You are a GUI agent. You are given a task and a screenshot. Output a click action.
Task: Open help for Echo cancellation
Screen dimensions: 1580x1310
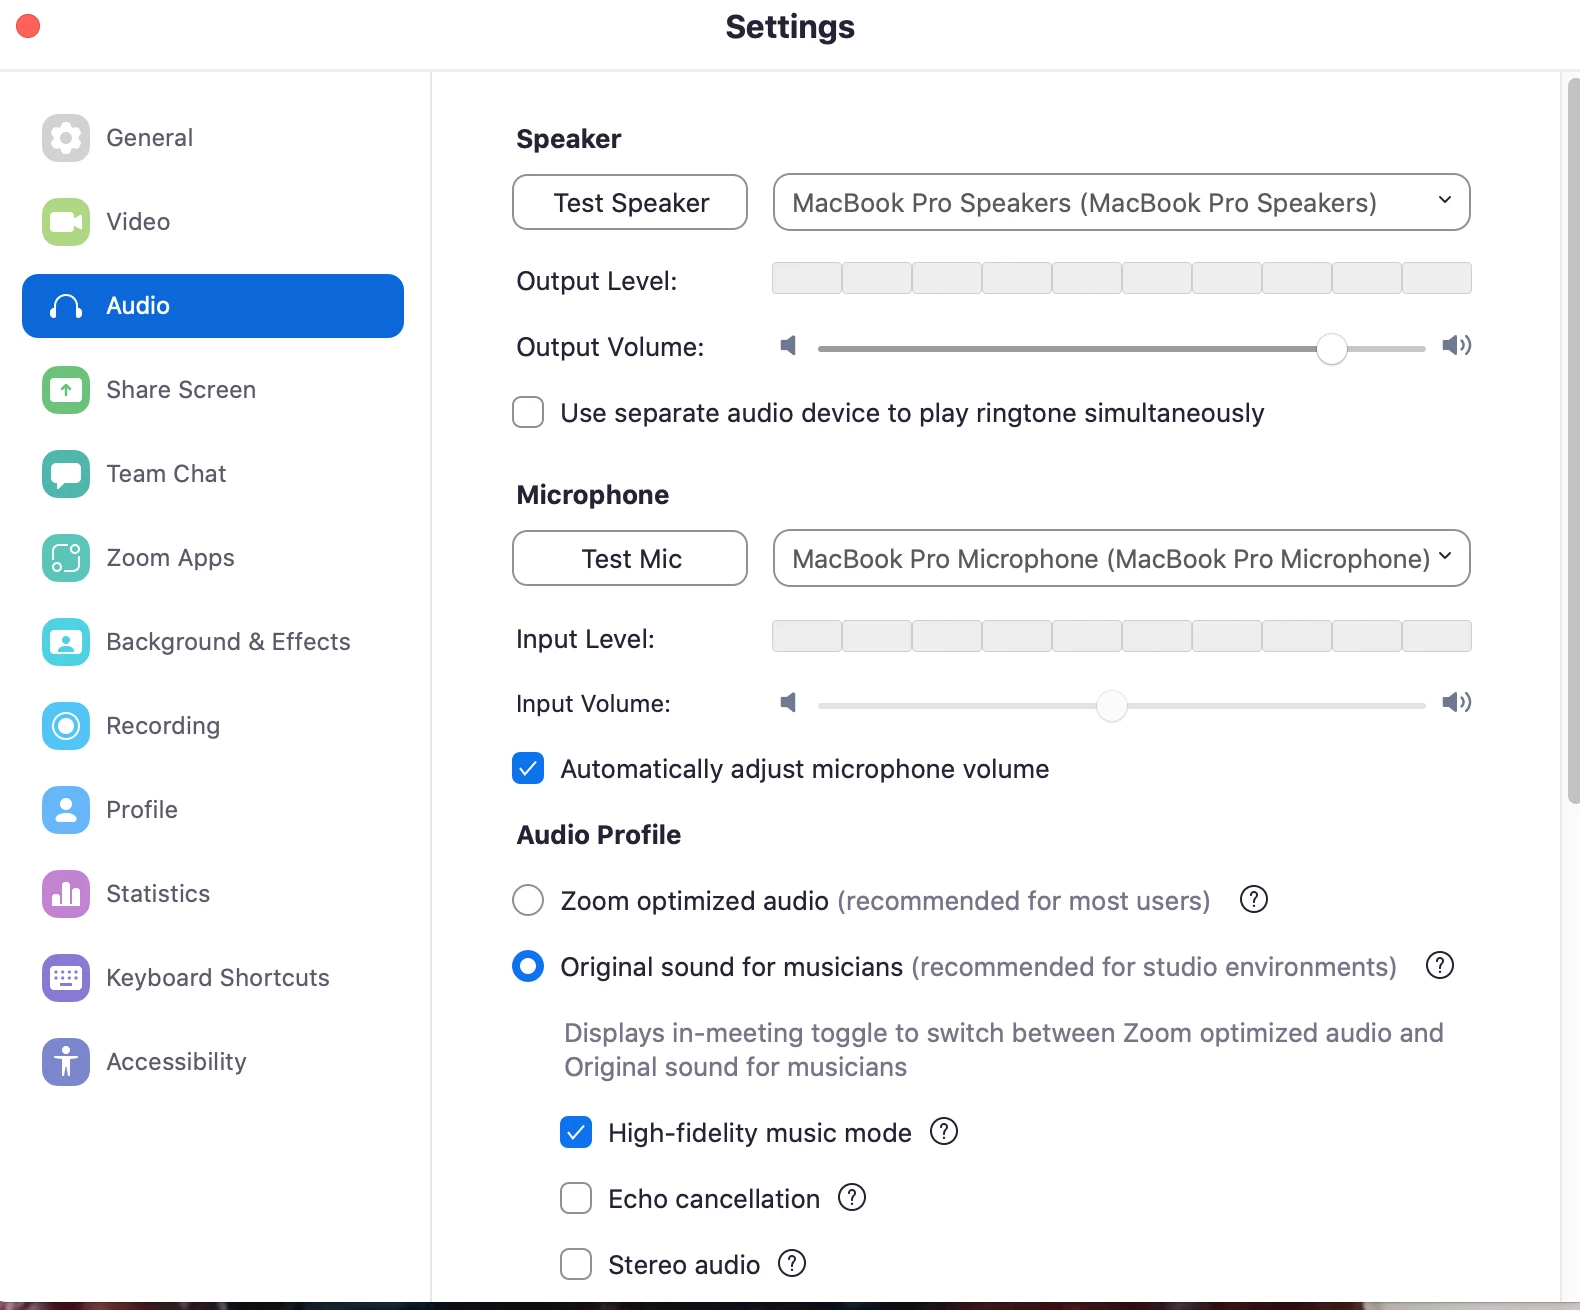point(852,1198)
